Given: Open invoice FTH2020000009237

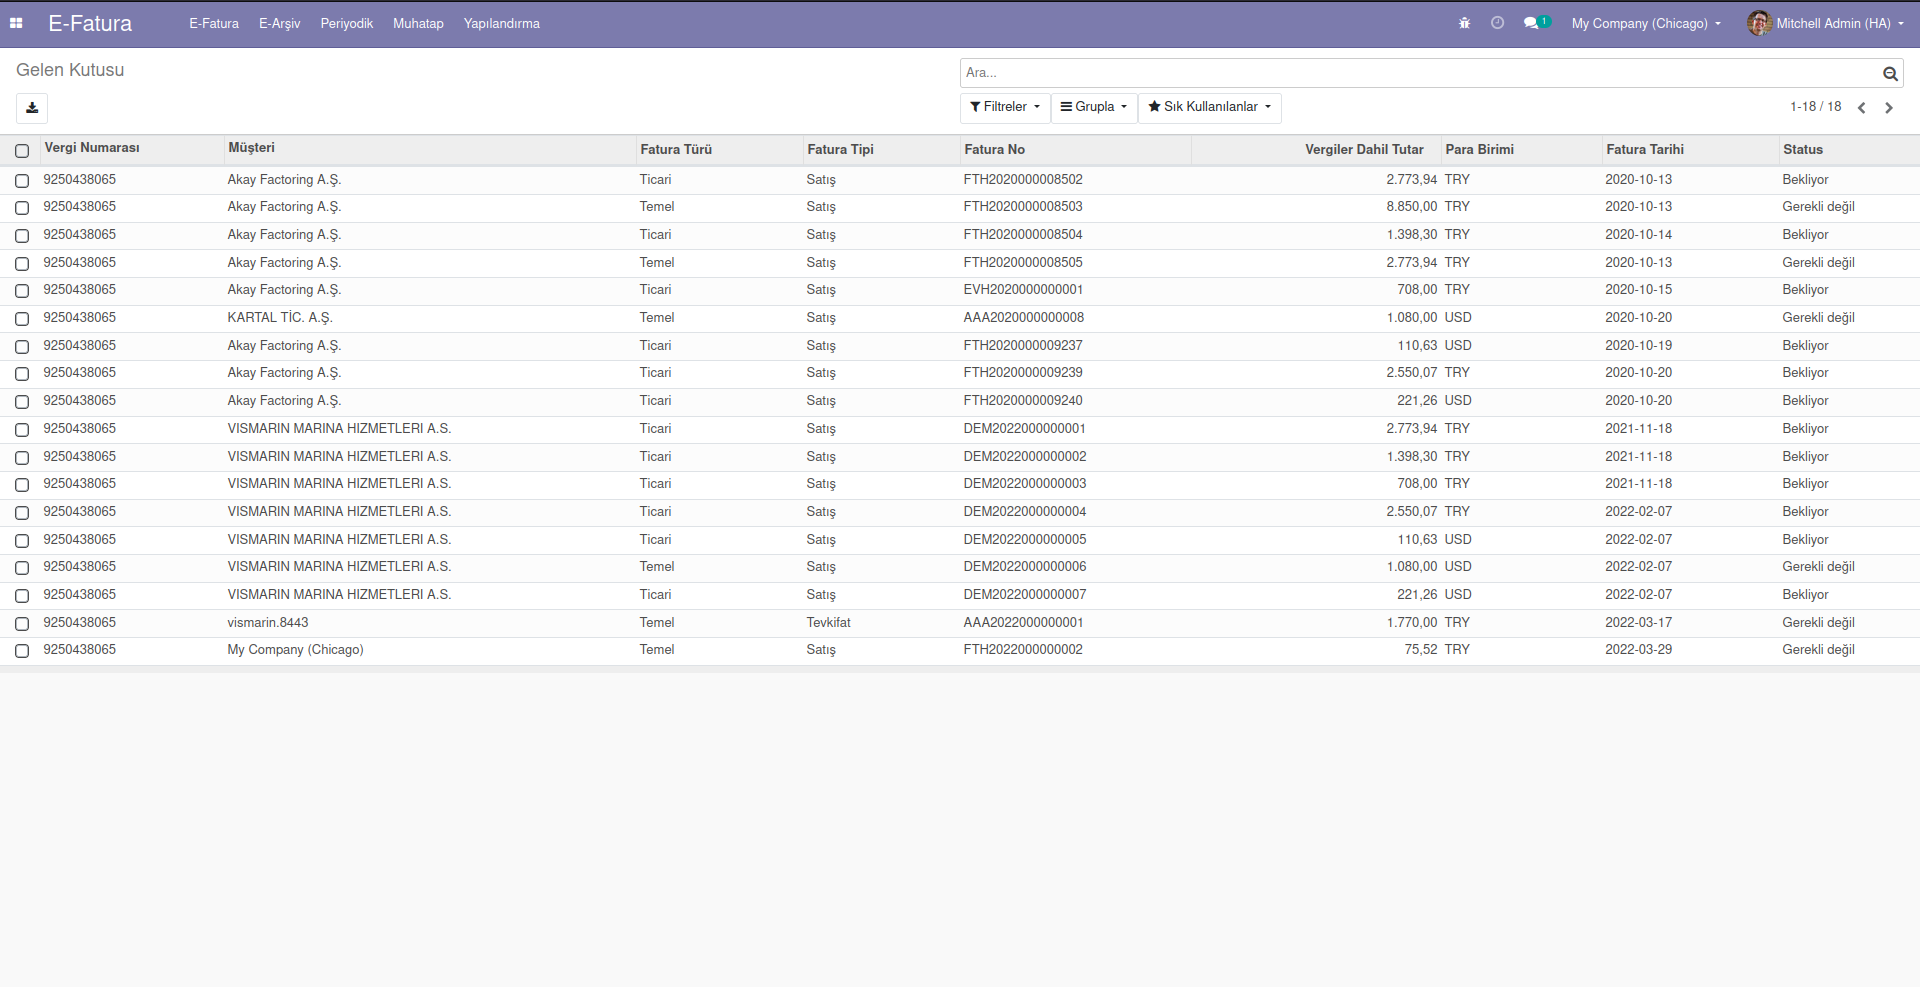Looking at the screenshot, I should coord(1023,346).
